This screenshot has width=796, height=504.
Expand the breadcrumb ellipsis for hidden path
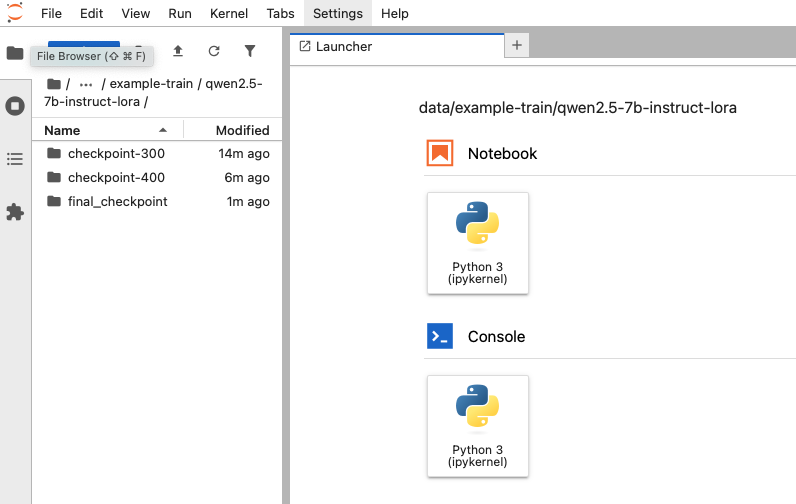tap(86, 84)
